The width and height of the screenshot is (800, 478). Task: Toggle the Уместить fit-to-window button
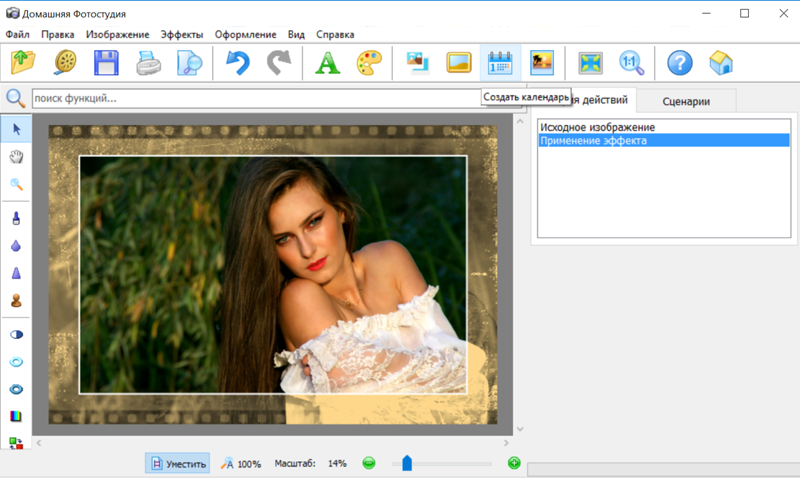pos(177,463)
